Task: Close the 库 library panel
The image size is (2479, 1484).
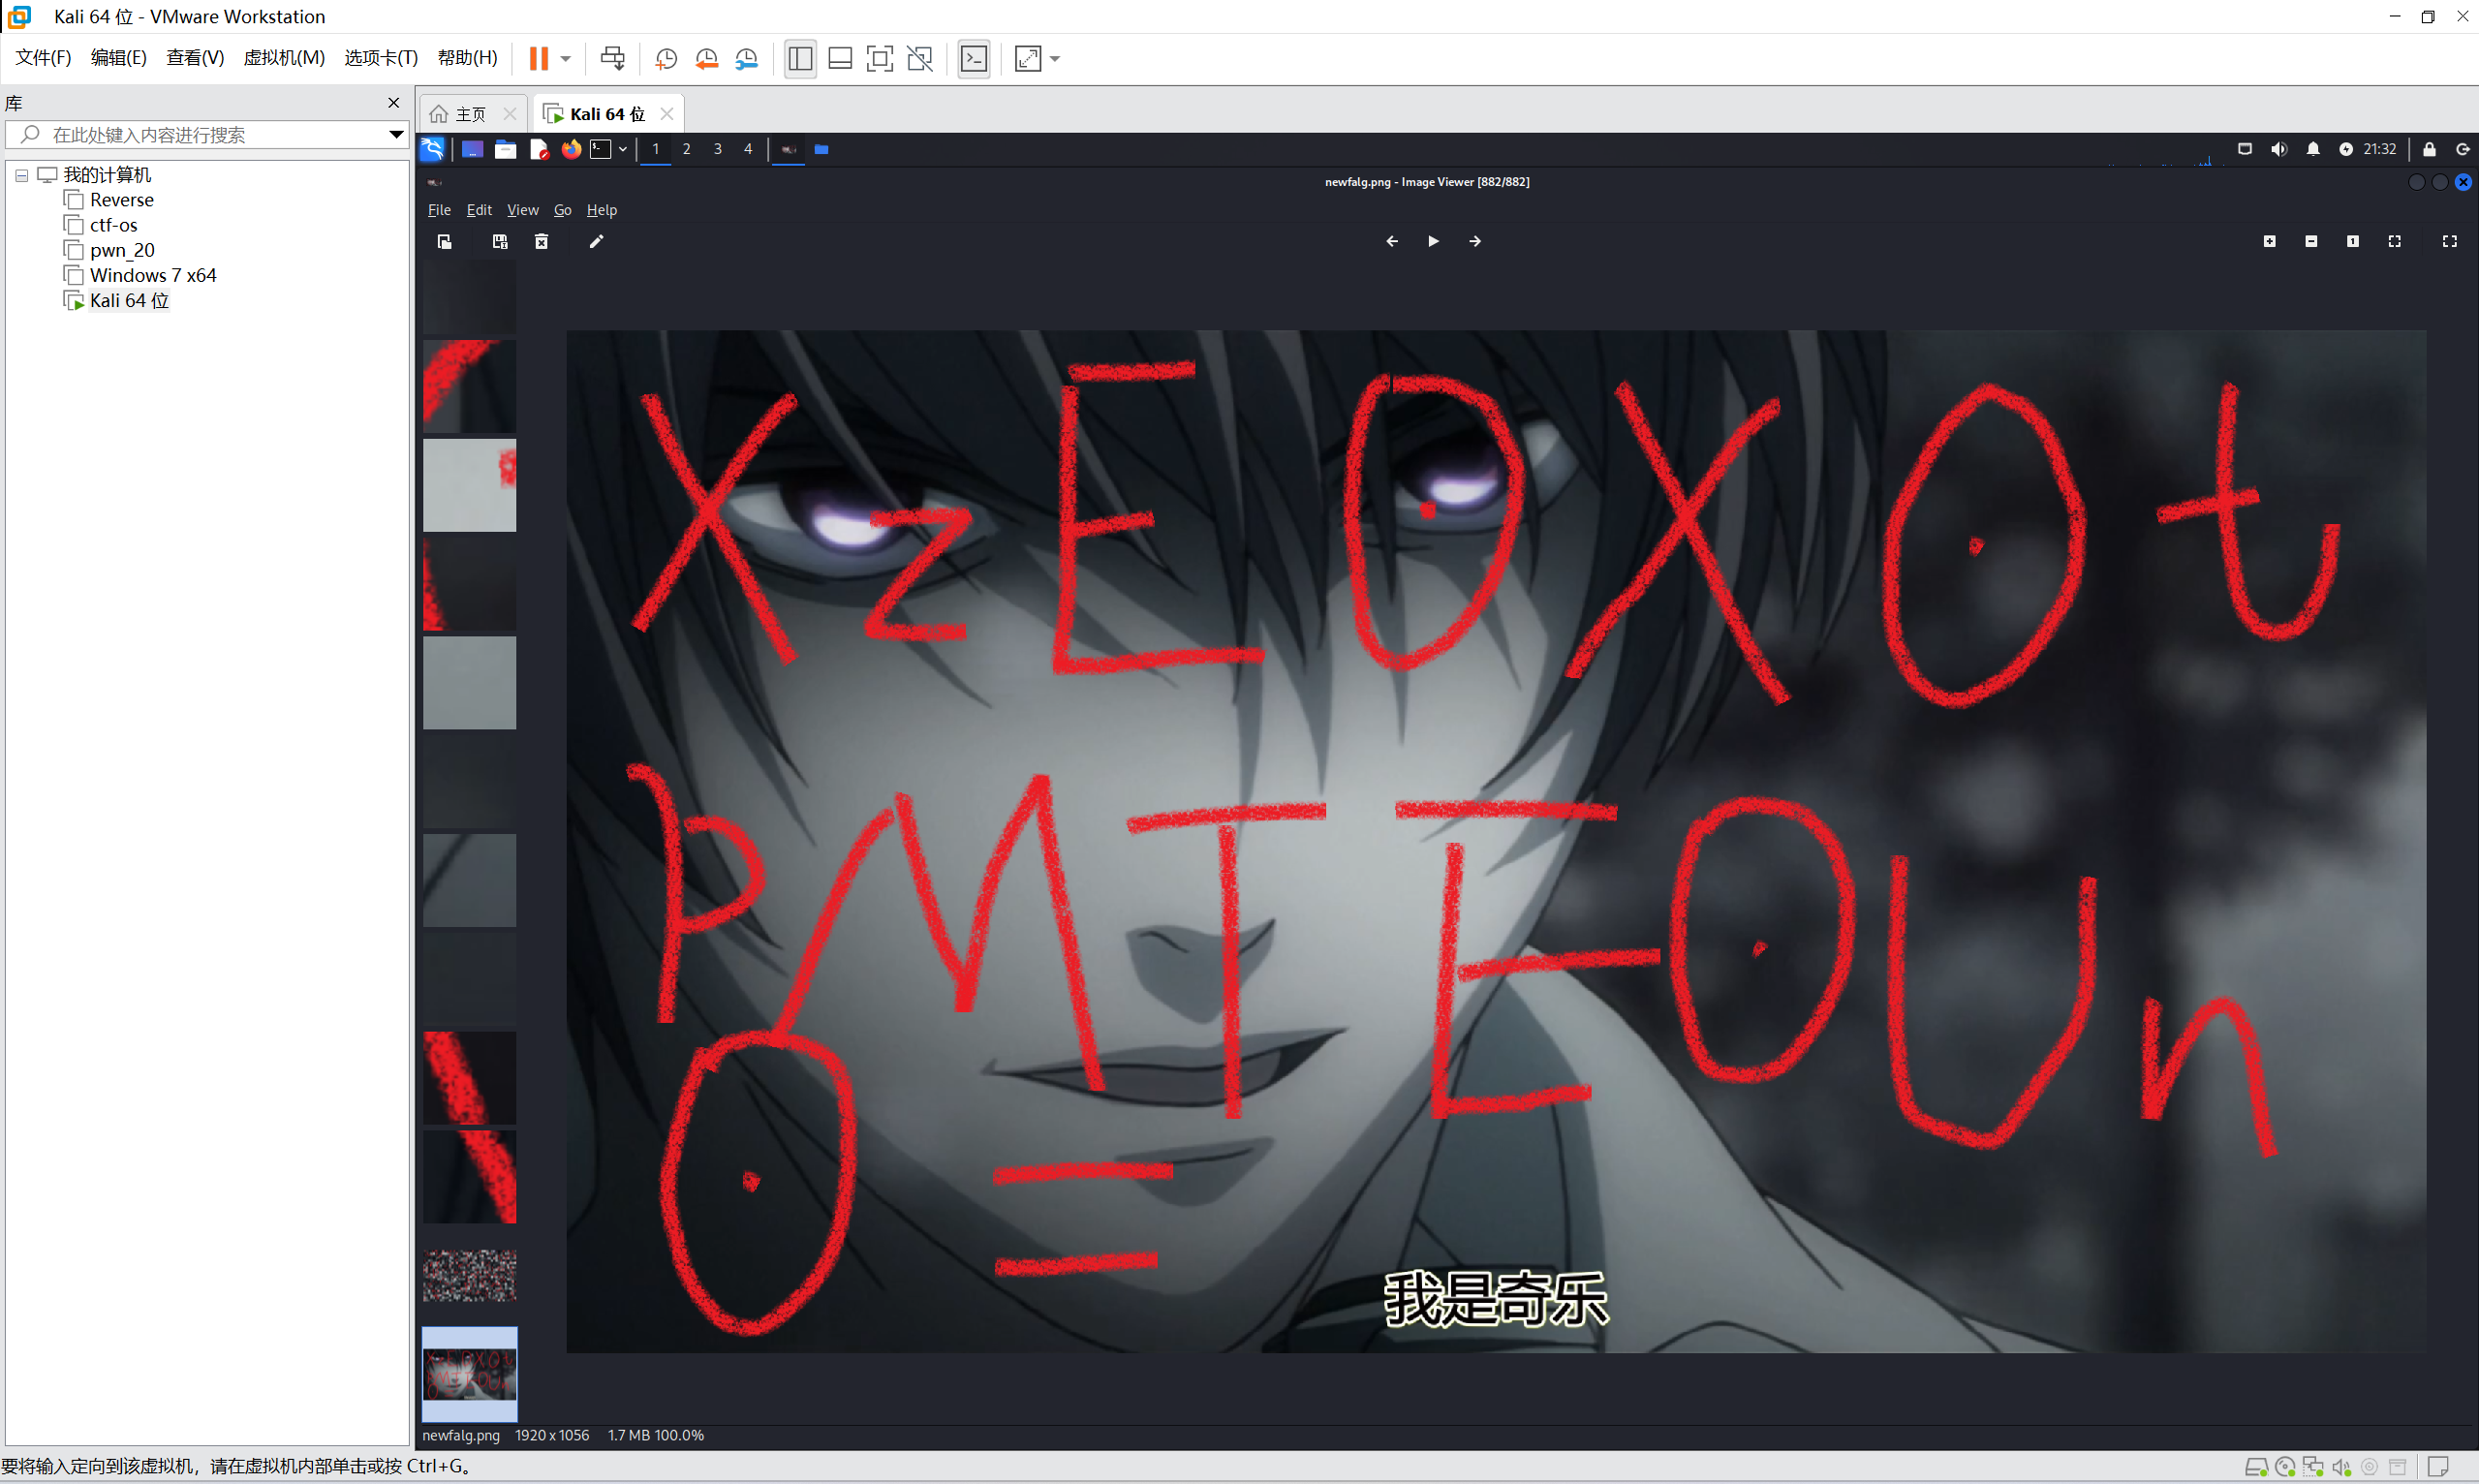Action: pos(393,103)
